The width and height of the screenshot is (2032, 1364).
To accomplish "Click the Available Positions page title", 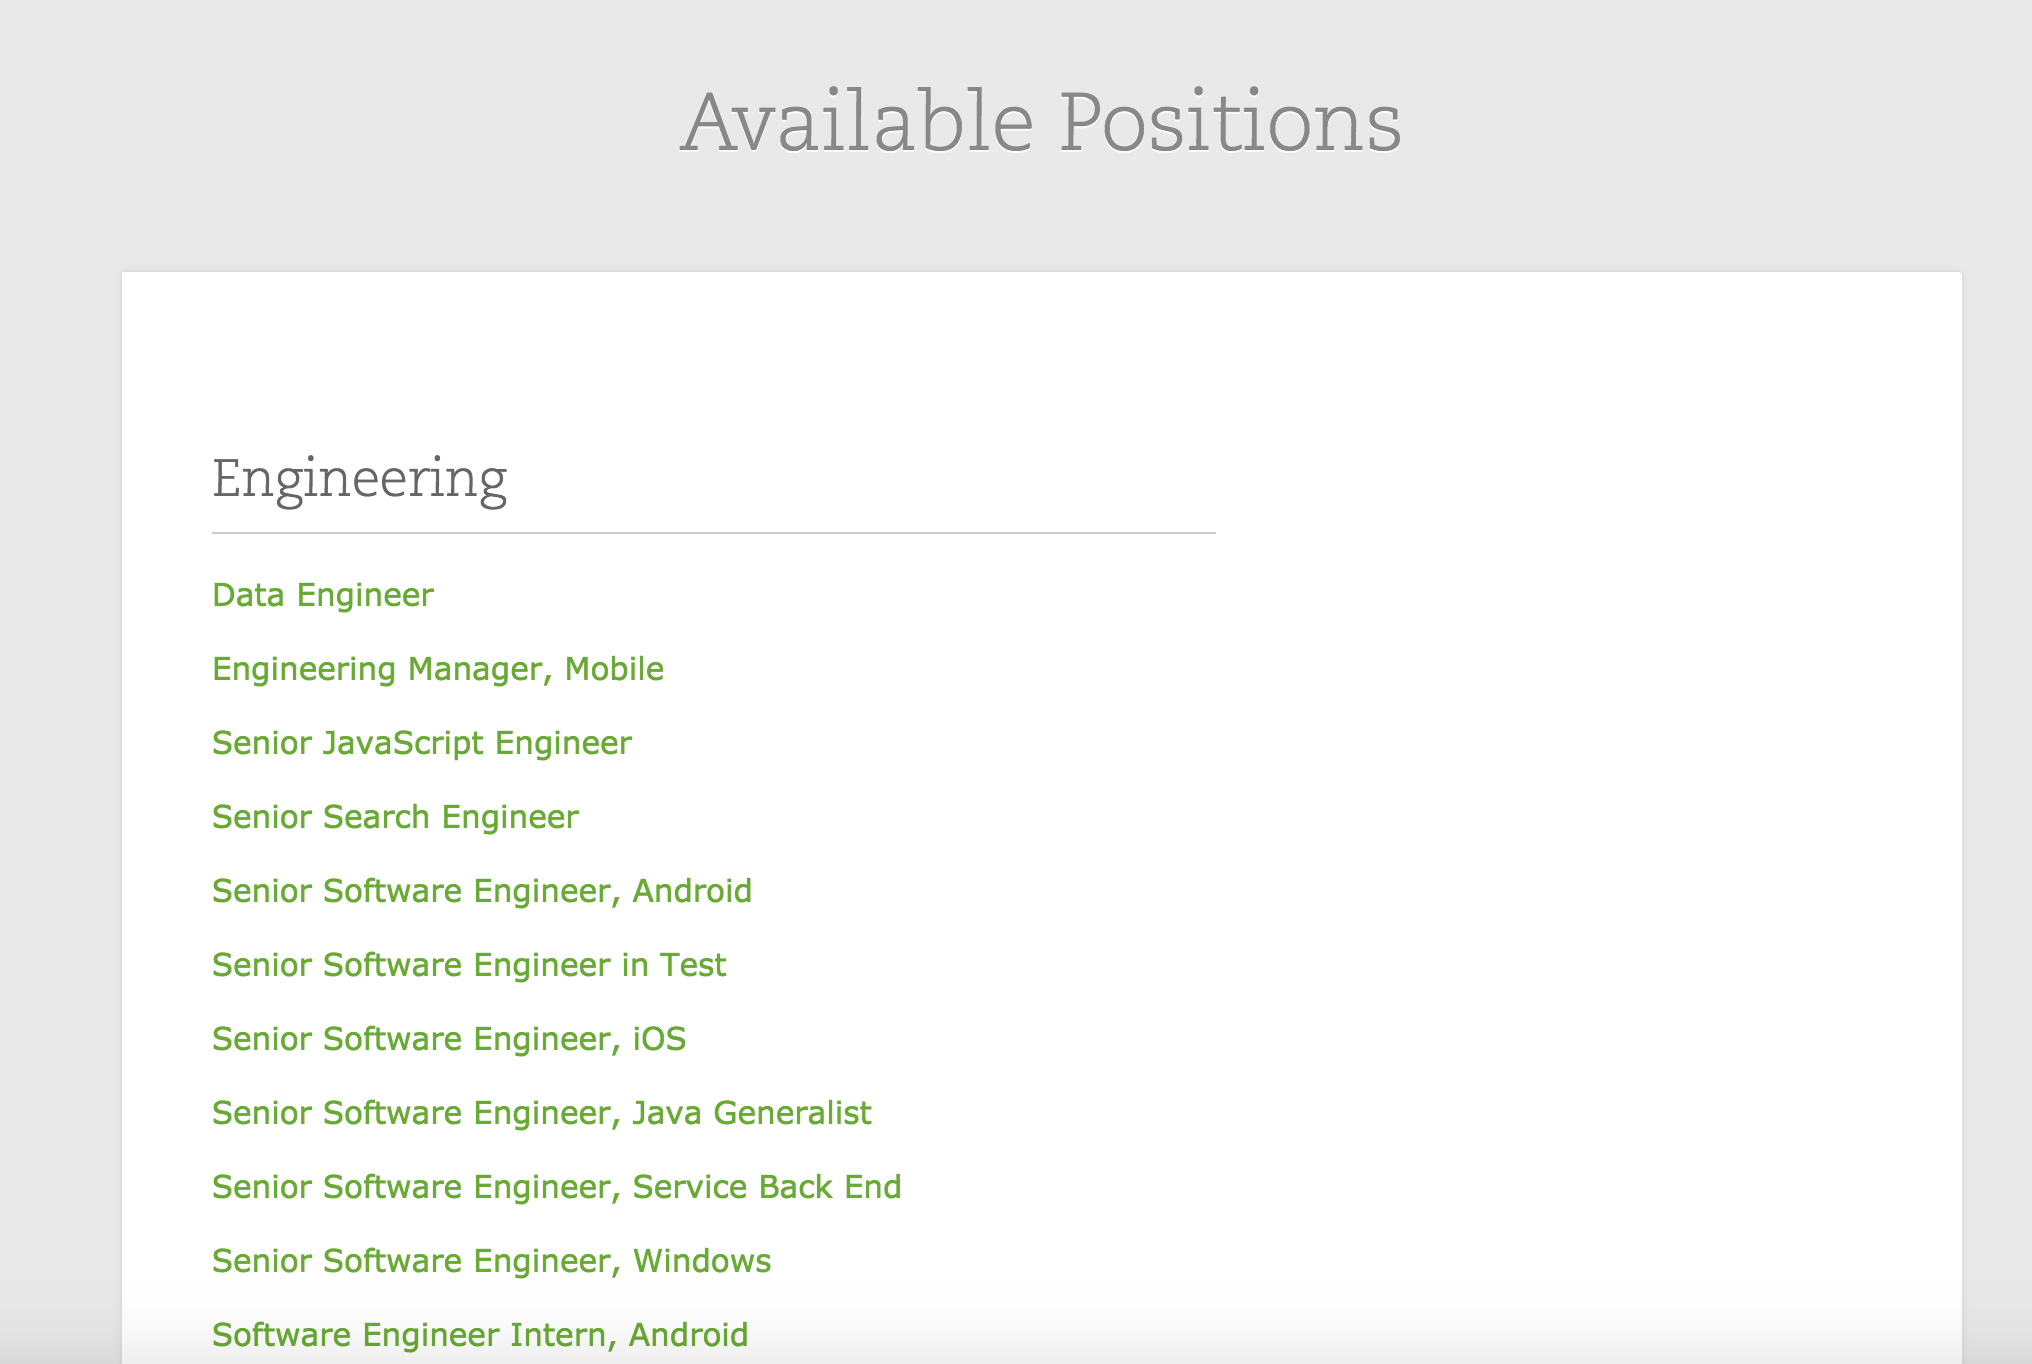I will pyautogui.click(x=1041, y=123).
